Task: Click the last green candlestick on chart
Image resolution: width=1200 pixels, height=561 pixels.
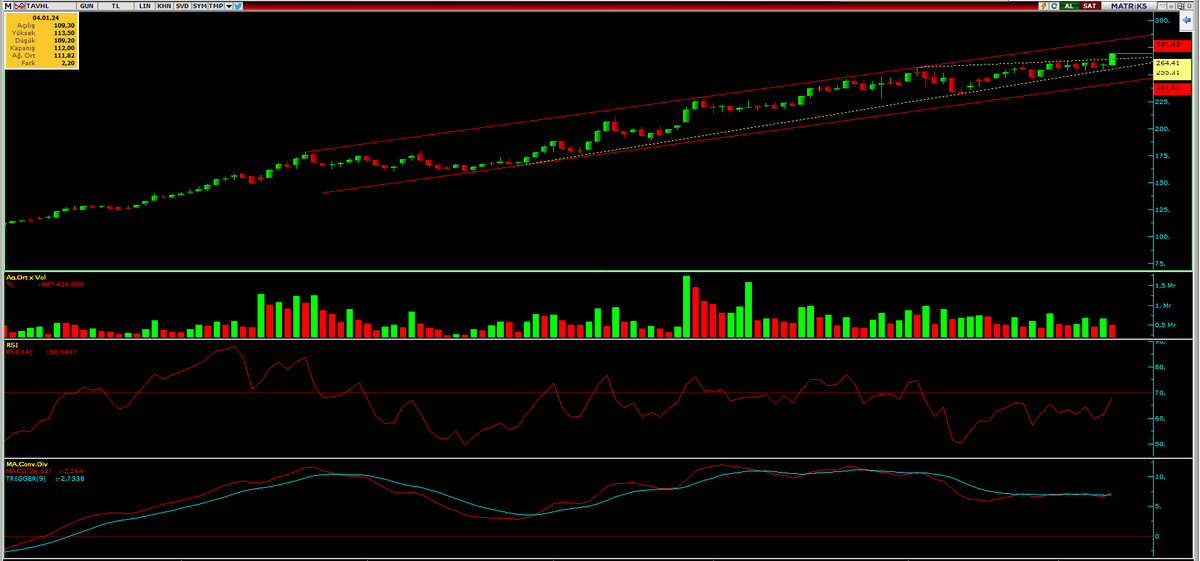Action: [x=1113, y=59]
